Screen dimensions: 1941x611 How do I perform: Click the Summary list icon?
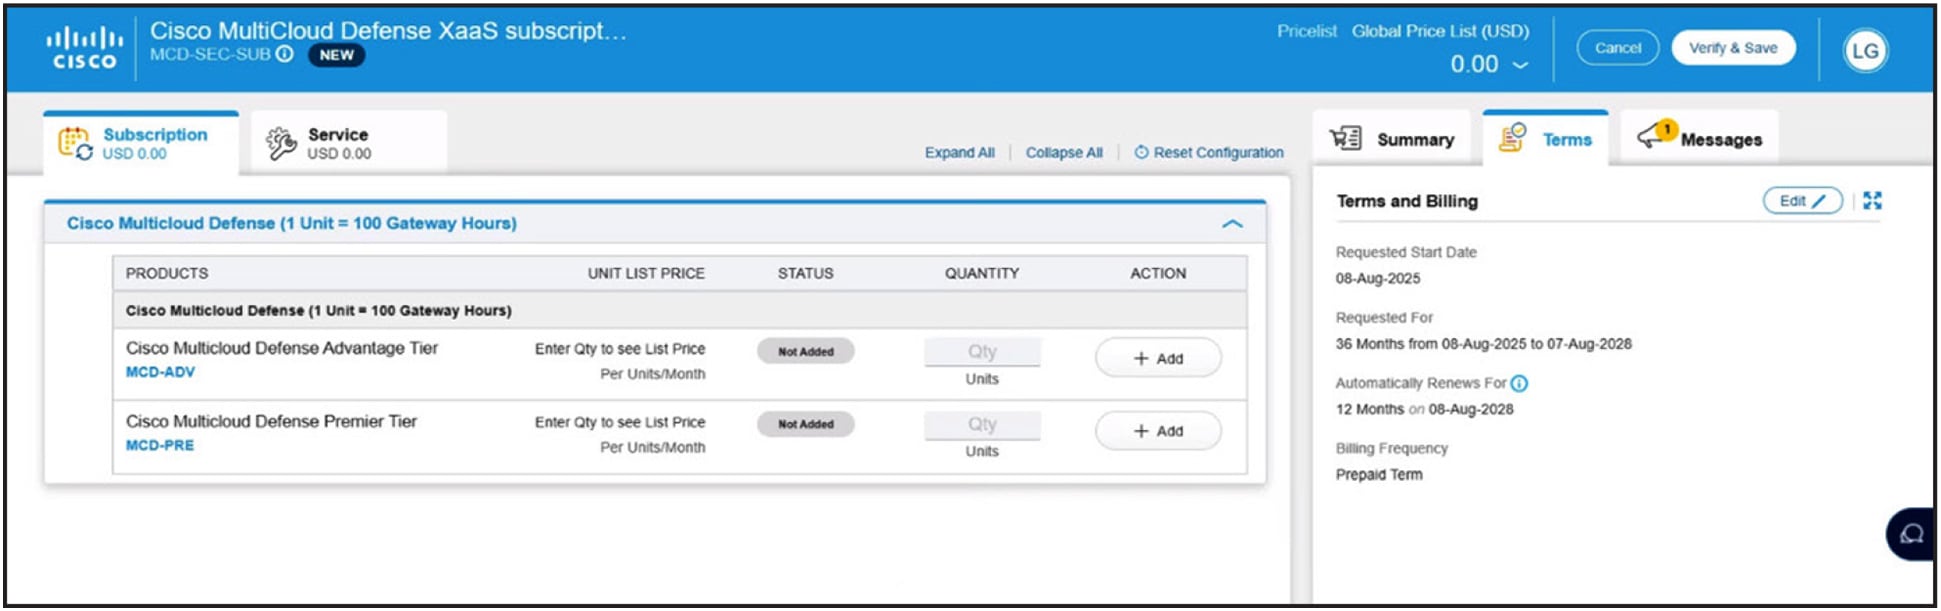pyautogui.click(x=1346, y=138)
